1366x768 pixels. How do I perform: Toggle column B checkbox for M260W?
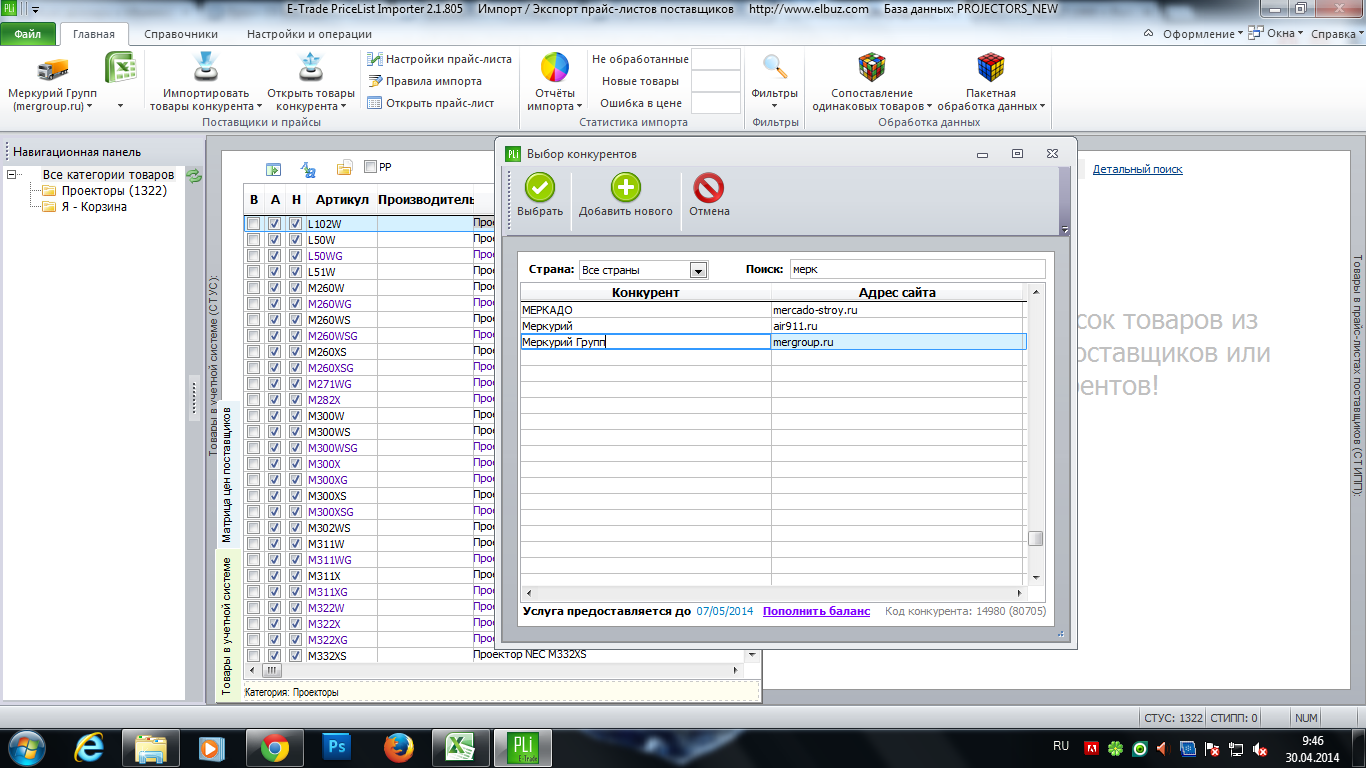[253, 288]
